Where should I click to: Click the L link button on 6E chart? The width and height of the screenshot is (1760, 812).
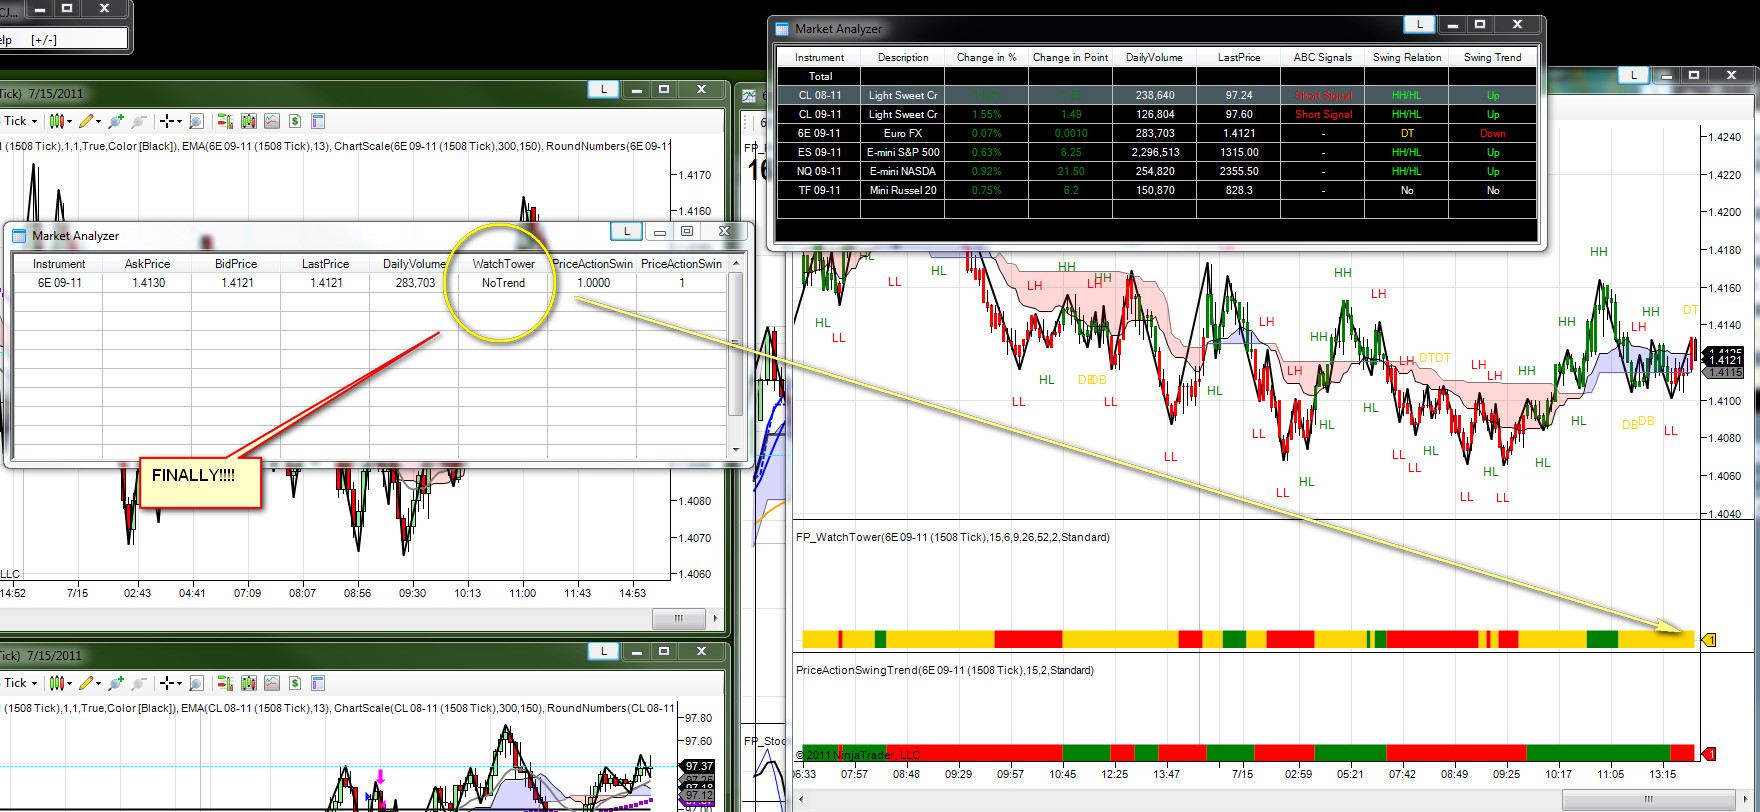[603, 90]
